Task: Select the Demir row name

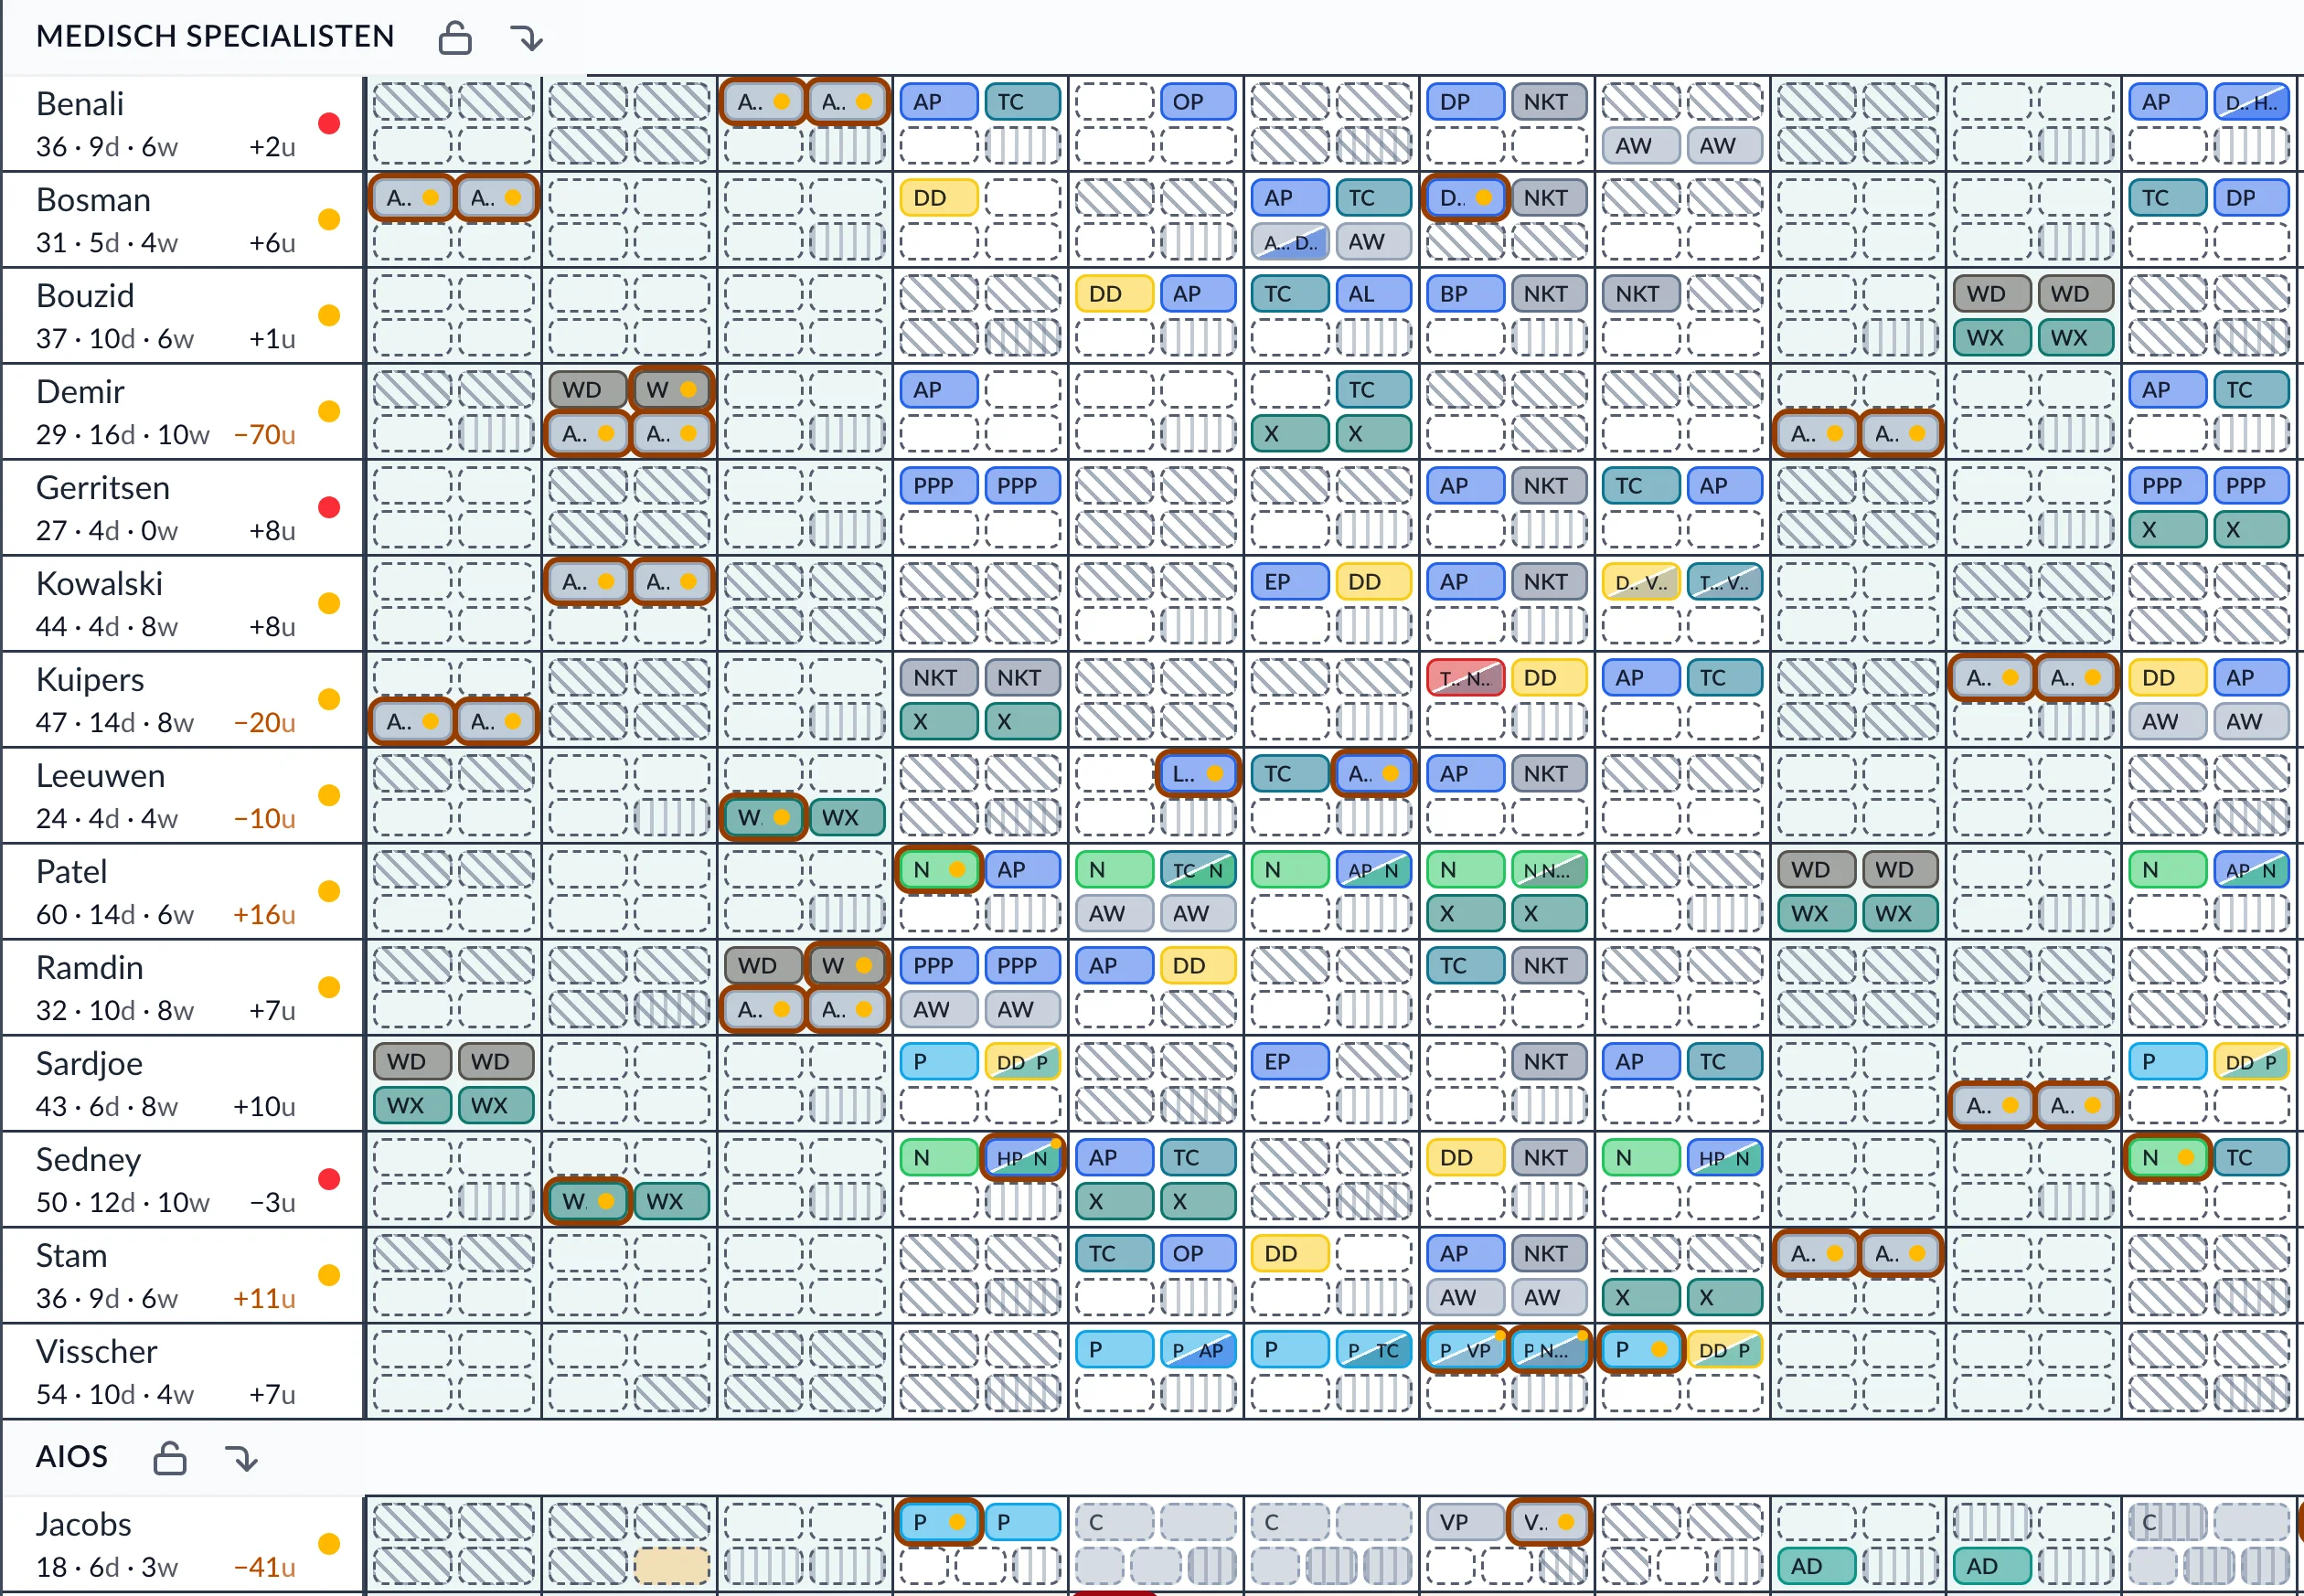Action: point(81,392)
